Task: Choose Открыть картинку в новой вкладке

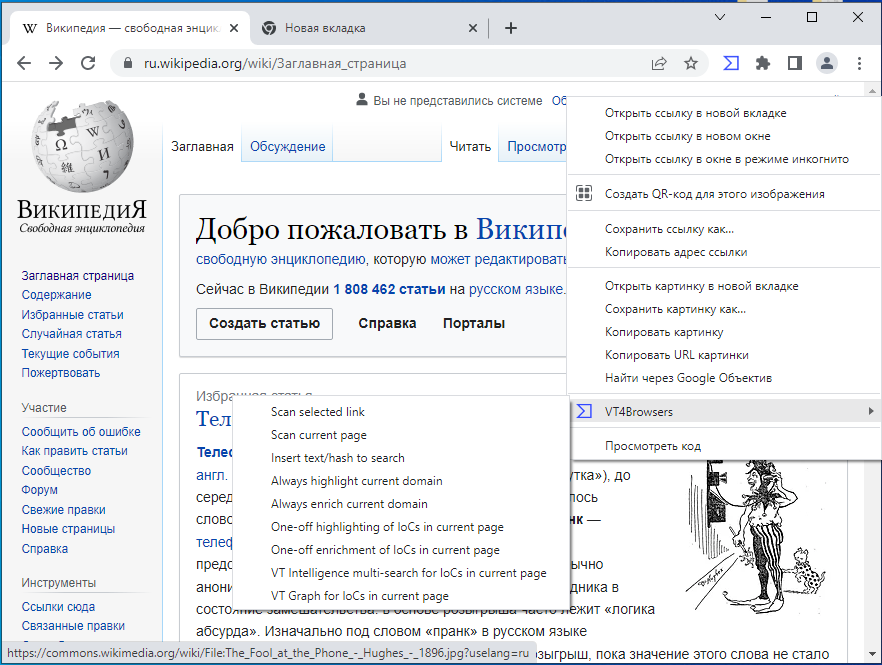Action: coord(723,286)
